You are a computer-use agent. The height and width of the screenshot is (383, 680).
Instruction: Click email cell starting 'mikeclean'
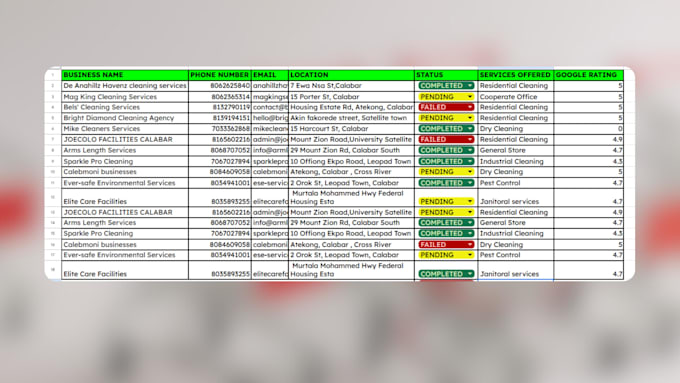[x=270, y=129]
